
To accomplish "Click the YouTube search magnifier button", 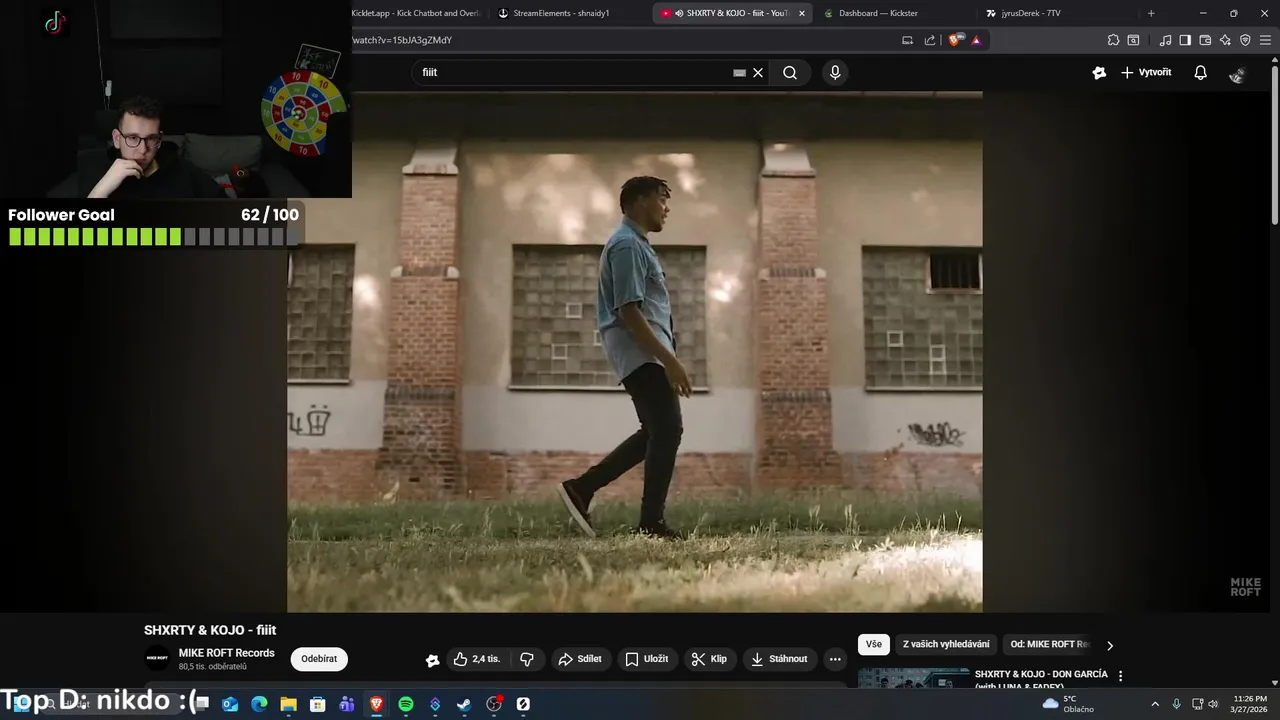I will coord(790,72).
